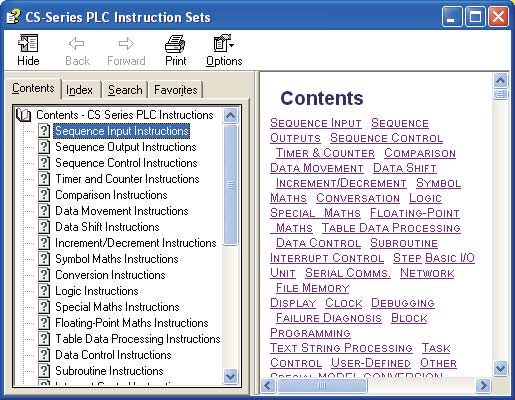Switch to the Contents tab
The width and height of the screenshot is (515, 400).
pos(33,88)
